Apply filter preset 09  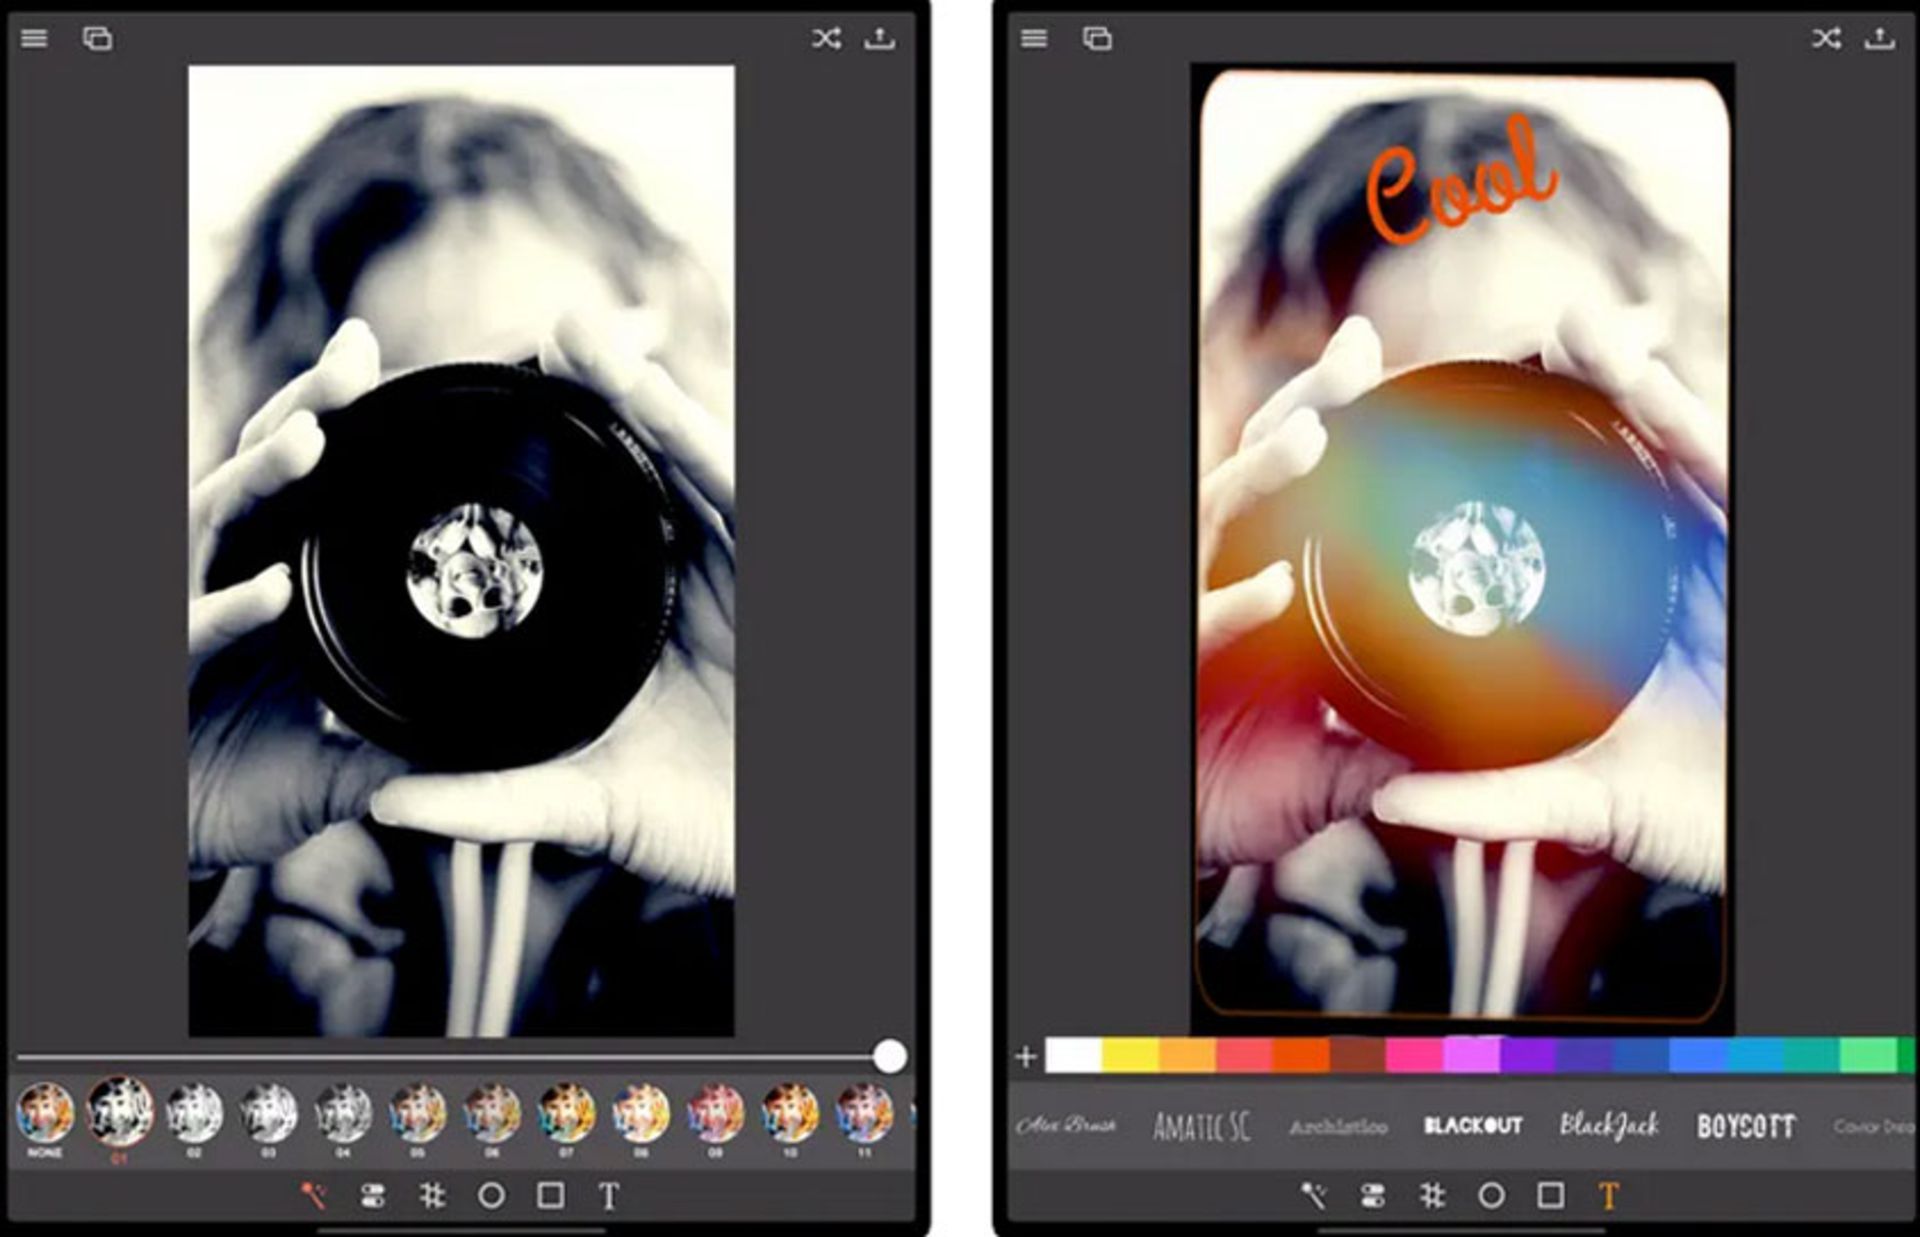click(x=715, y=1112)
